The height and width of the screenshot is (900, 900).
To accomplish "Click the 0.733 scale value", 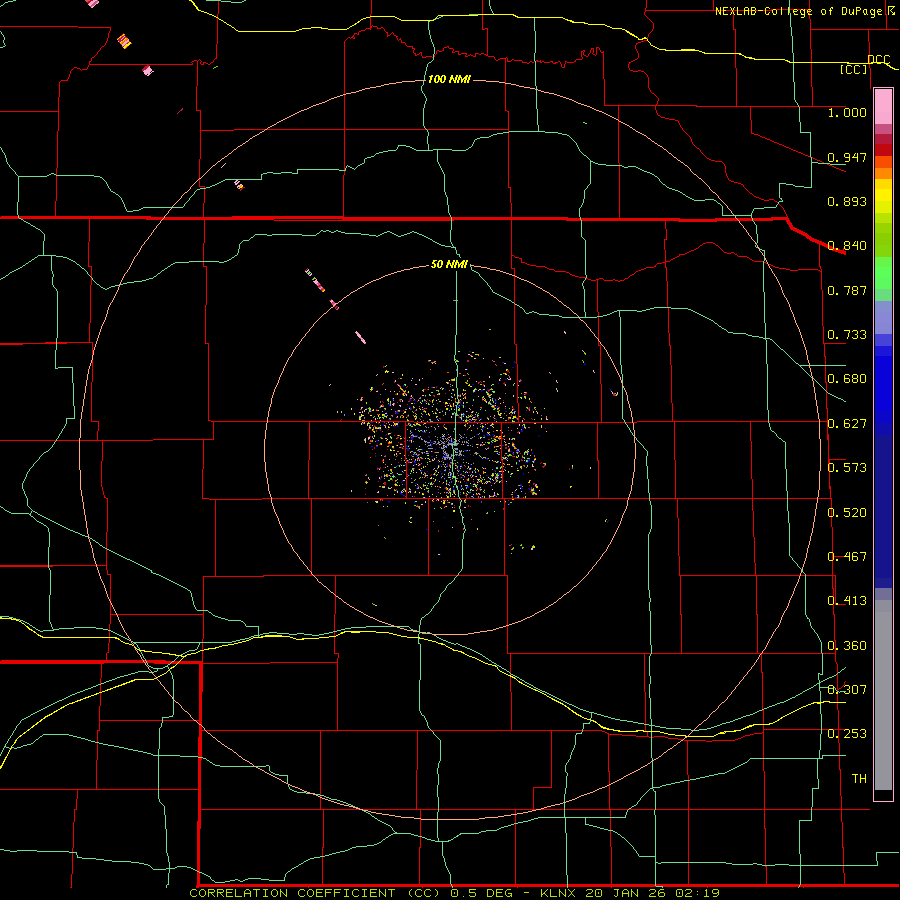I will coord(847,335).
